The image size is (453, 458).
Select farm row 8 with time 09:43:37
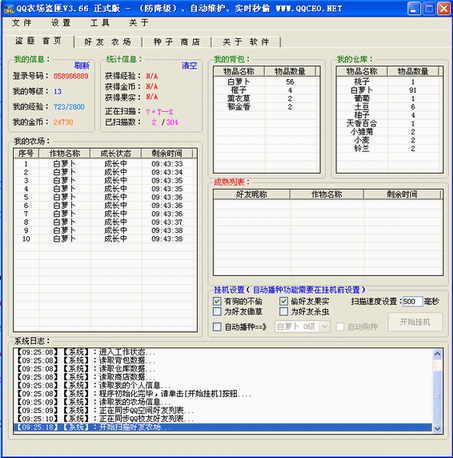pyautogui.click(x=104, y=222)
